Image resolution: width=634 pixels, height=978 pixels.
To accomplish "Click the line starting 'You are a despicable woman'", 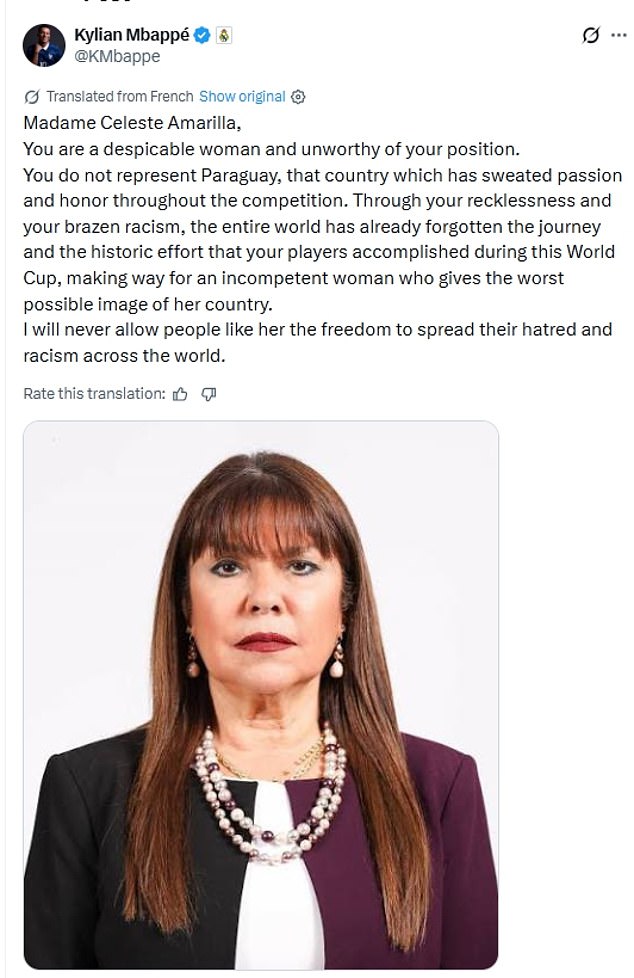I will click(x=271, y=149).
